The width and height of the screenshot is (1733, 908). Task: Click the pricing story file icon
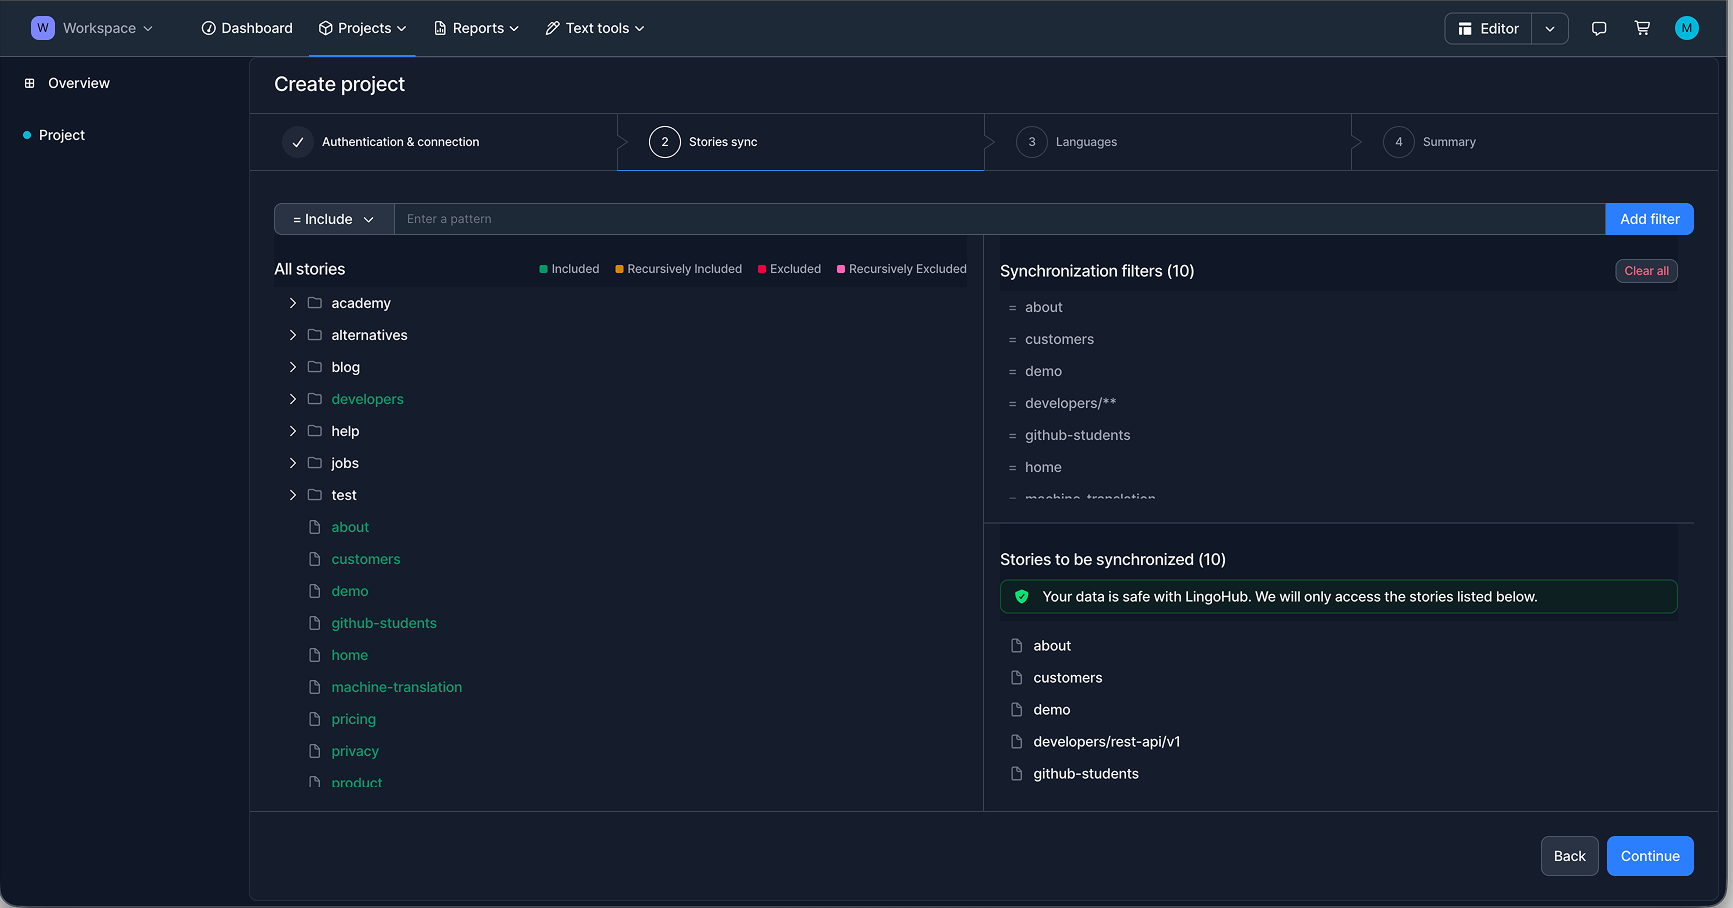pos(314,719)
